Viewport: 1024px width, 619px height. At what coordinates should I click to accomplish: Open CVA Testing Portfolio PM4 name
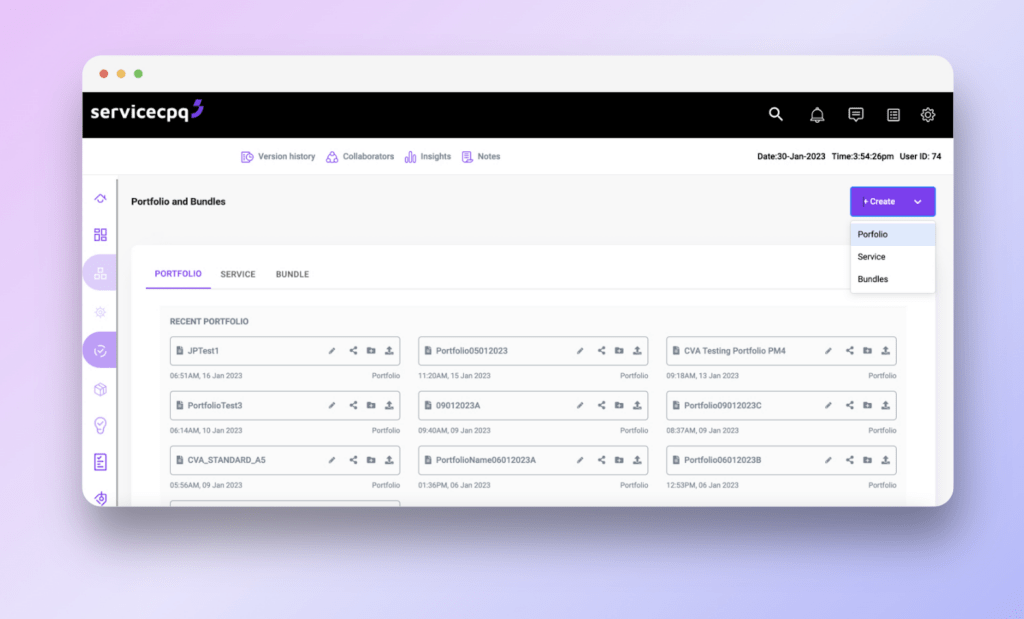tap(735, 351)
